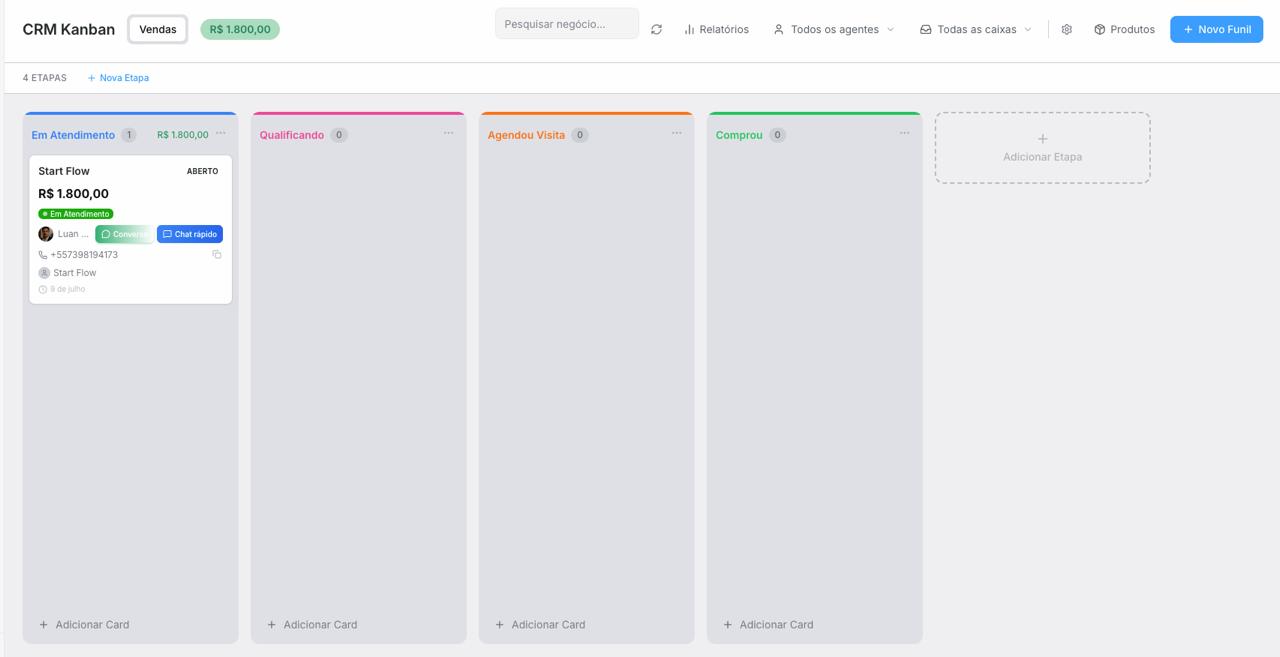Click Luan agent avatar on the card

tap(45, 234)
